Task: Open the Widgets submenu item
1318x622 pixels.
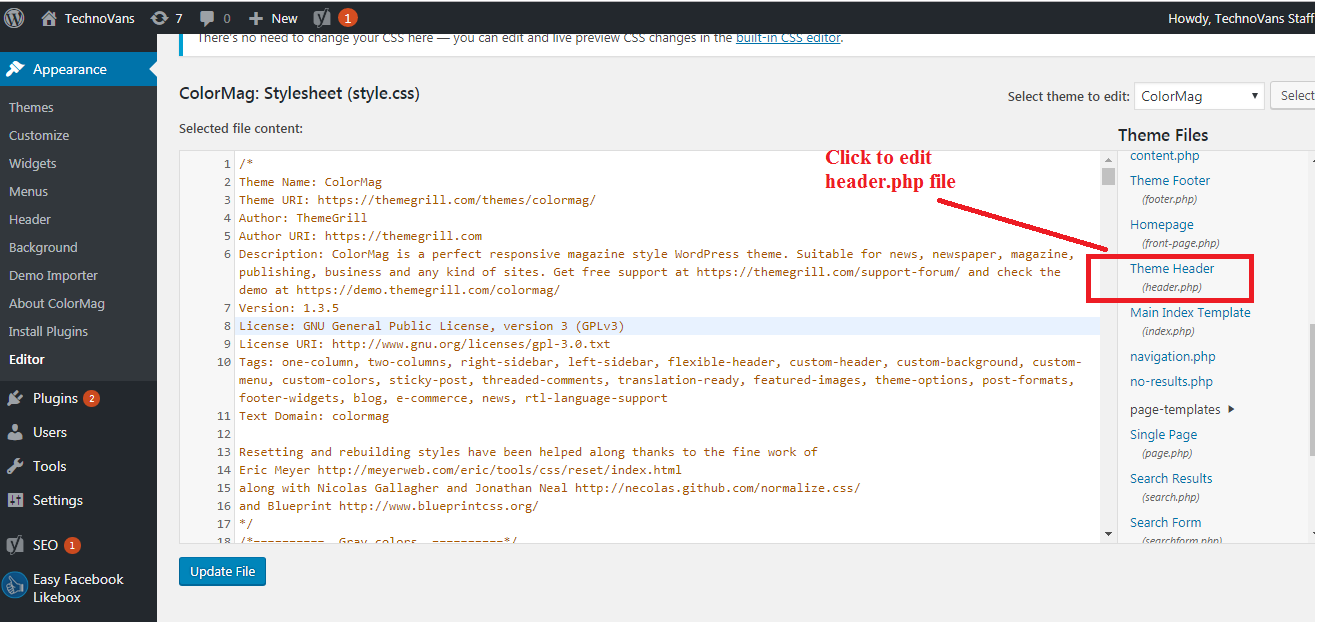Action: [33, 163]
